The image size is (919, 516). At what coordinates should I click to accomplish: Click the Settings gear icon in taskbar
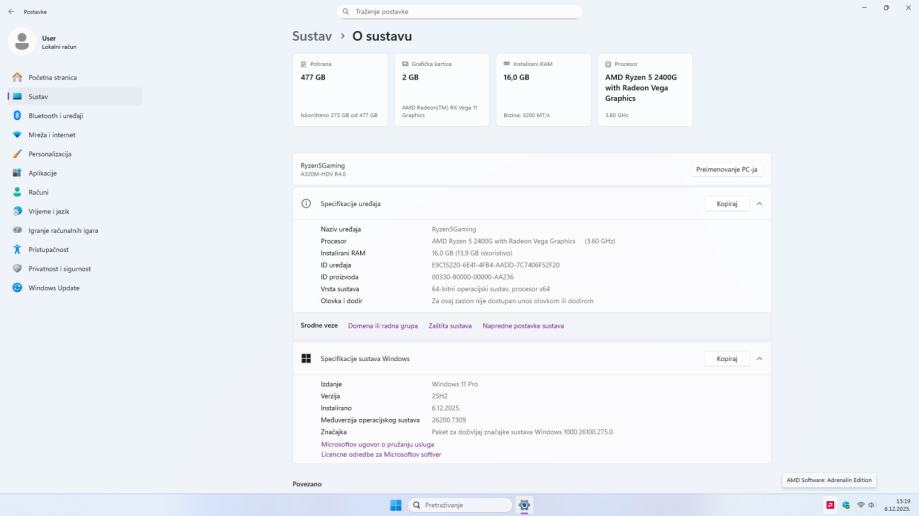point(524,505)
